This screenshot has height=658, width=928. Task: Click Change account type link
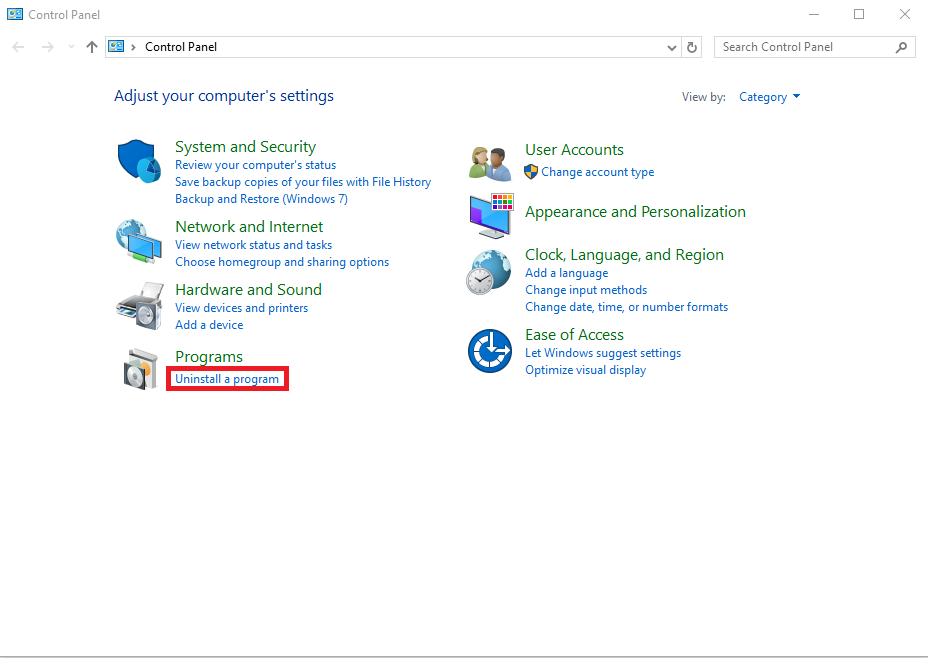[x=598, y=172]
